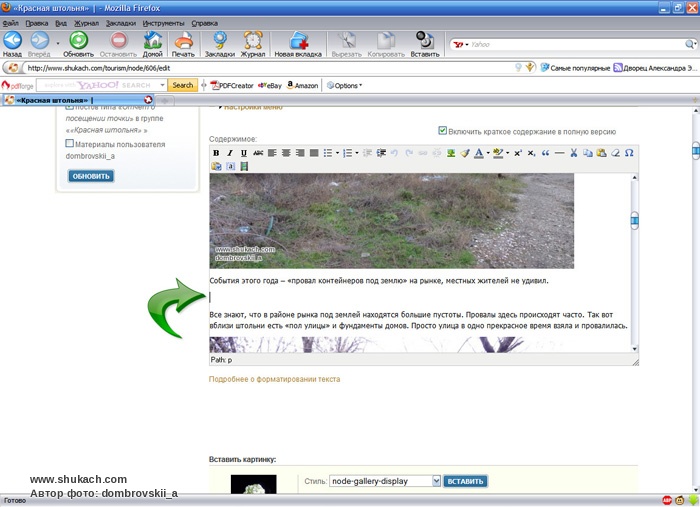Open back history dropdown arrow
The width and height of the screenshot is (700, 507).
[58, 43]
